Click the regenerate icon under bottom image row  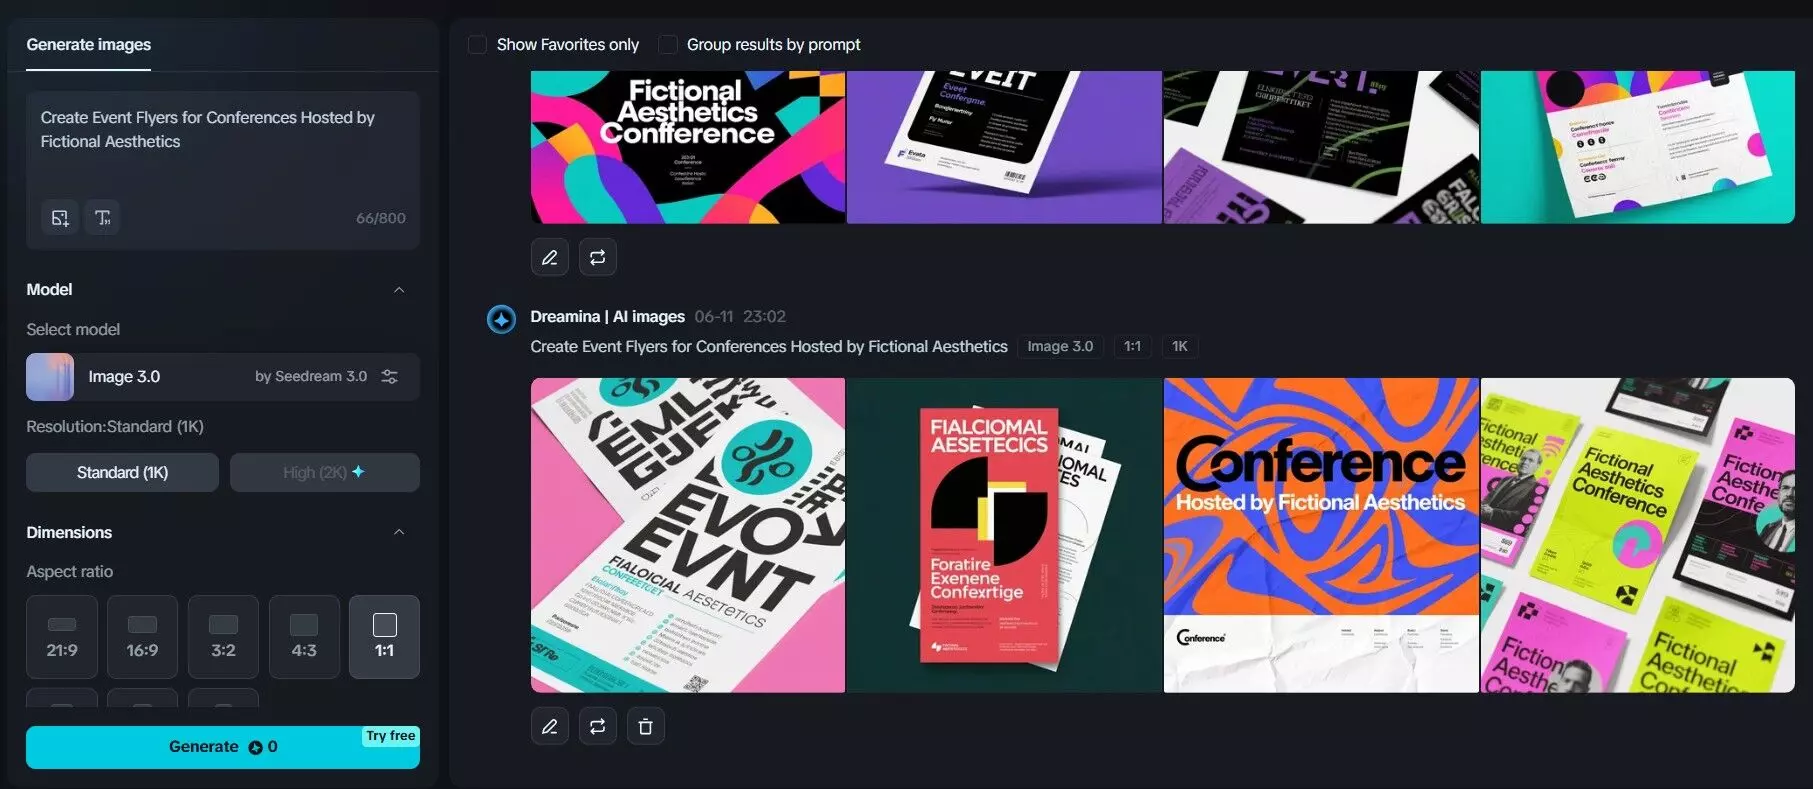pyautogui.click(x=598, y=726)
